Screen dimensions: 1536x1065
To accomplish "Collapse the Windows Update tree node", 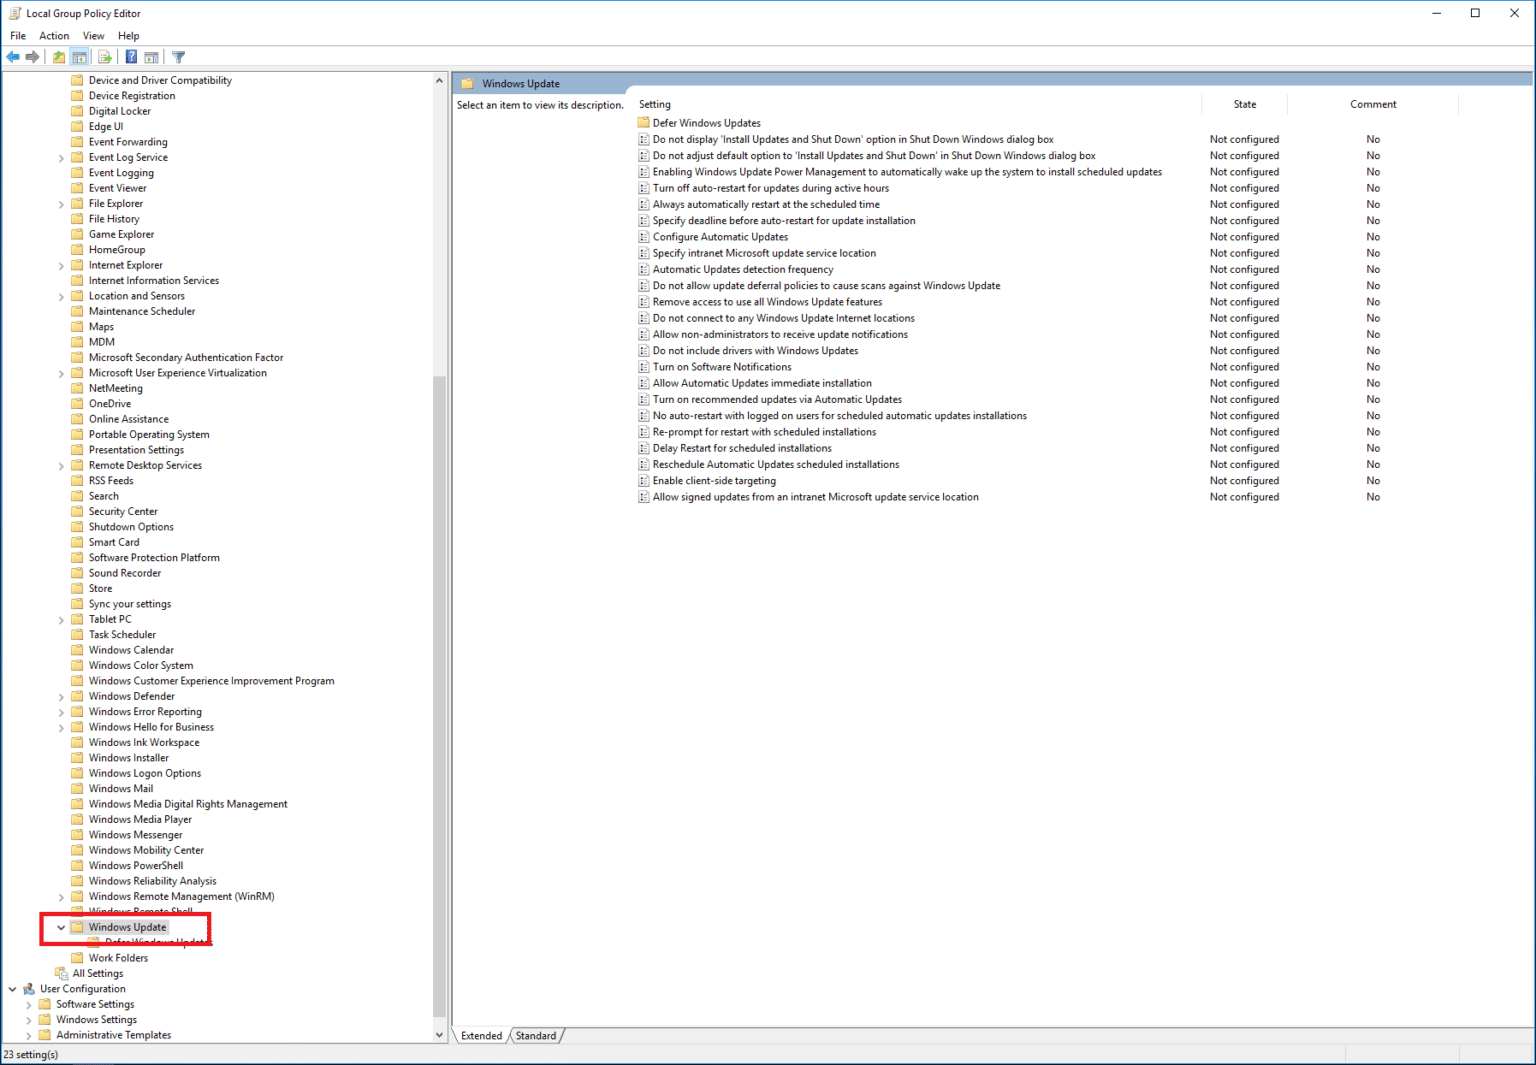I will [x=60, y=927].
